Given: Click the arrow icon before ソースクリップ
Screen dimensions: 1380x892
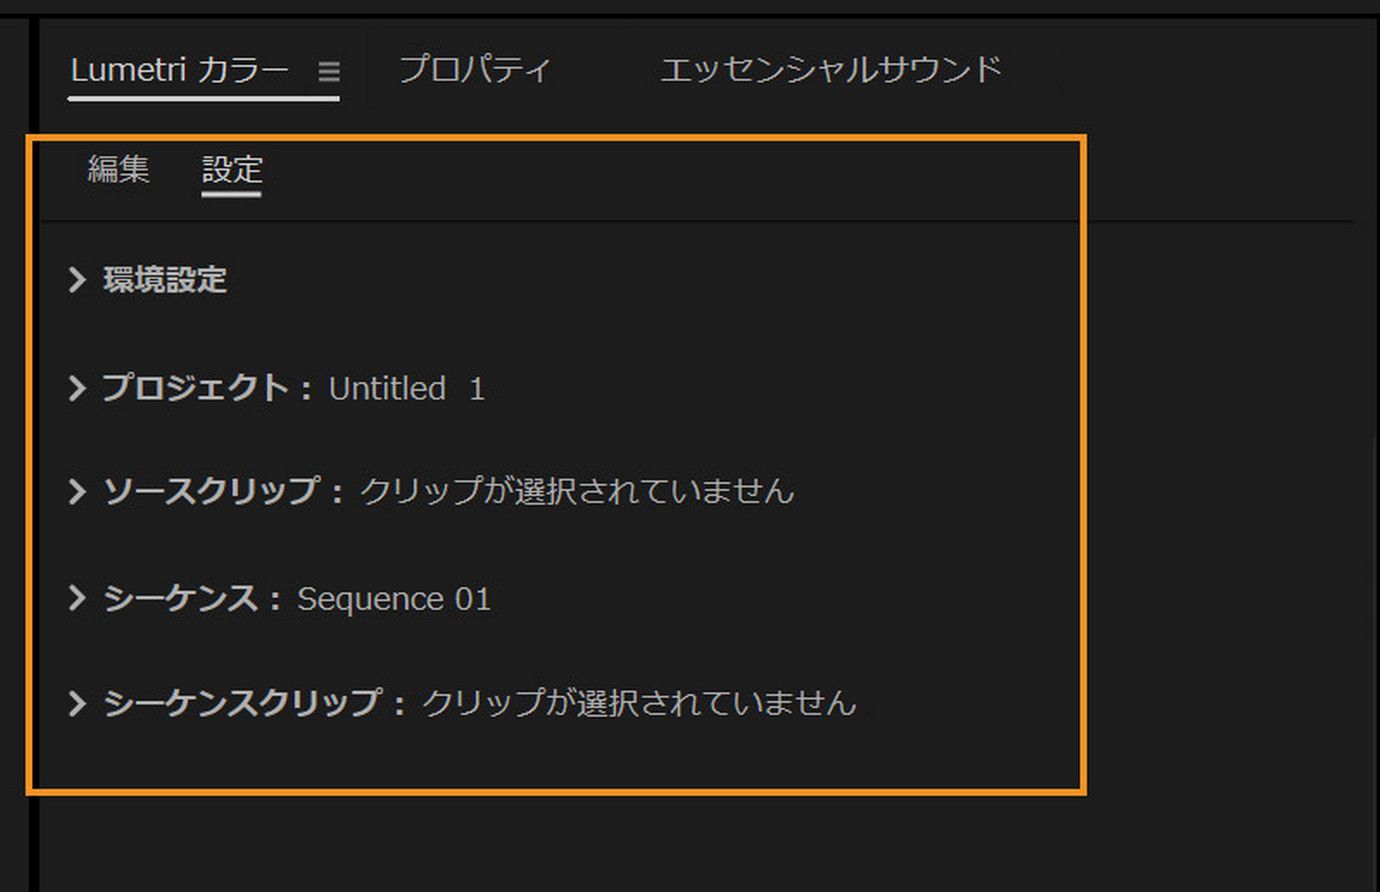Looking at the screenshot, I should [x=78, y=492].
